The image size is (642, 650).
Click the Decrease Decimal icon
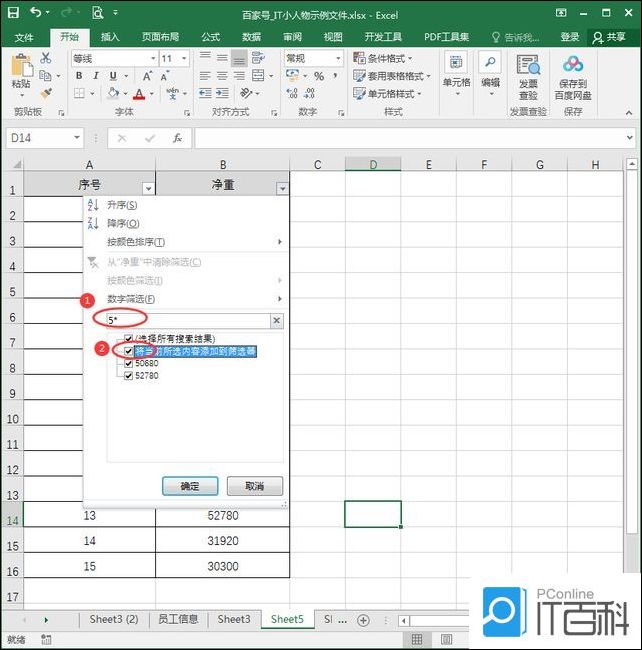309,93
